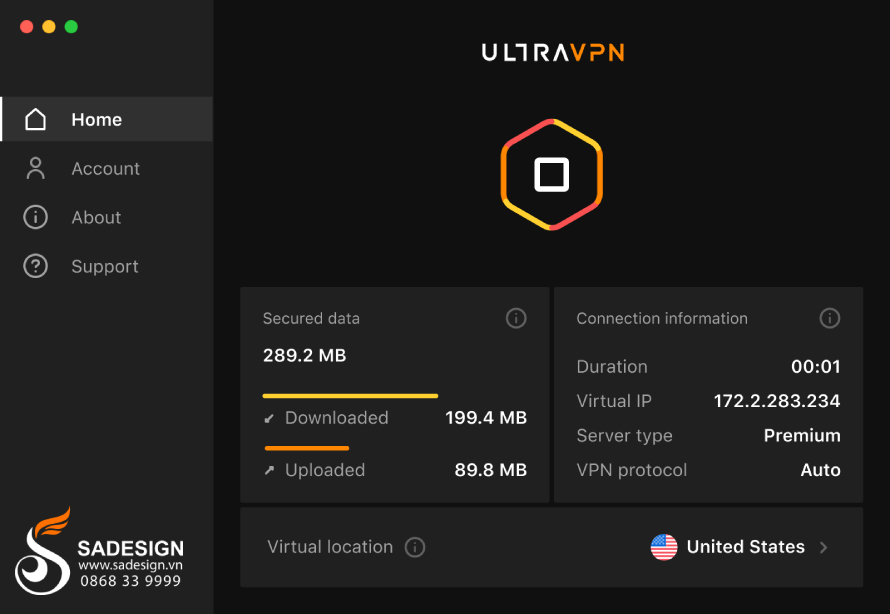This screenshot has height=614, width=890.
Task: Click the Premium server type value
Action: click(802, 436)
